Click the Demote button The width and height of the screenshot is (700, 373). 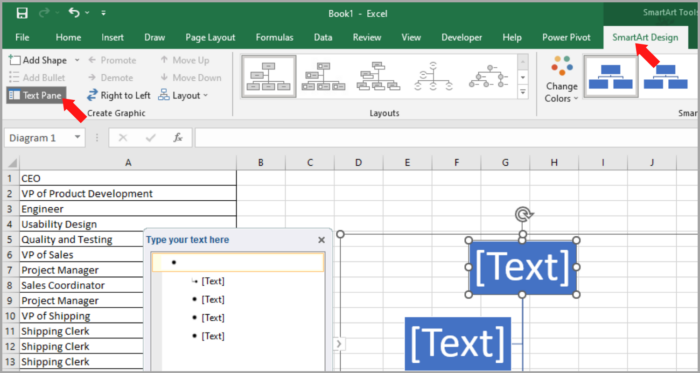[110, 78]
